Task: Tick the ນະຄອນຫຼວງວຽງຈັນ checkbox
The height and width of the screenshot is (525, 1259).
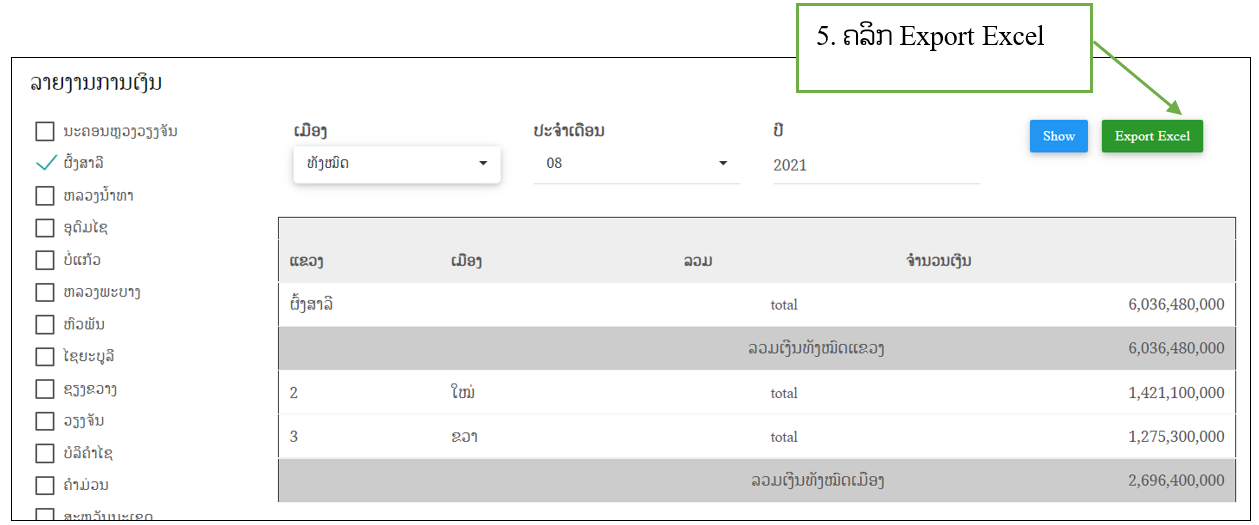Action: click(45, 132)
